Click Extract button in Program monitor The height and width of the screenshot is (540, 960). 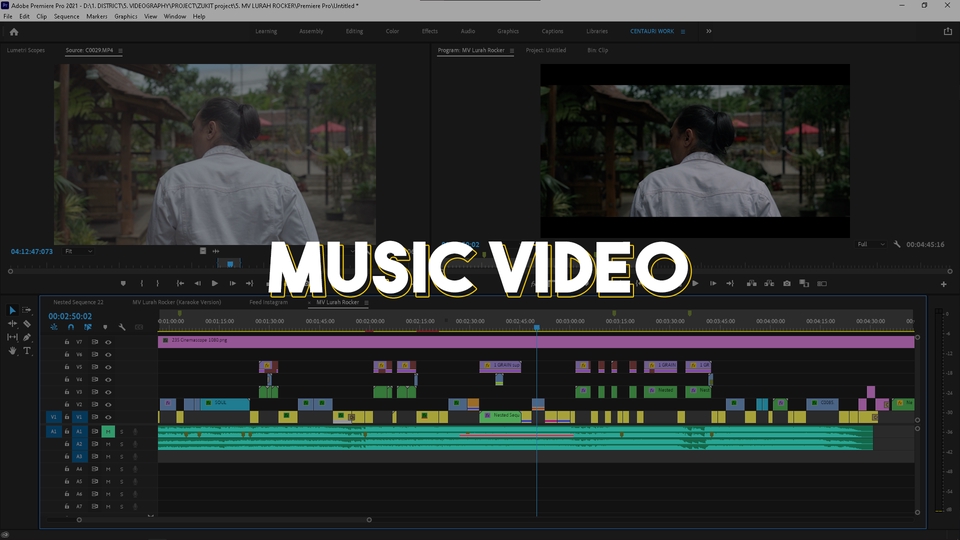(x=769, y=283)
